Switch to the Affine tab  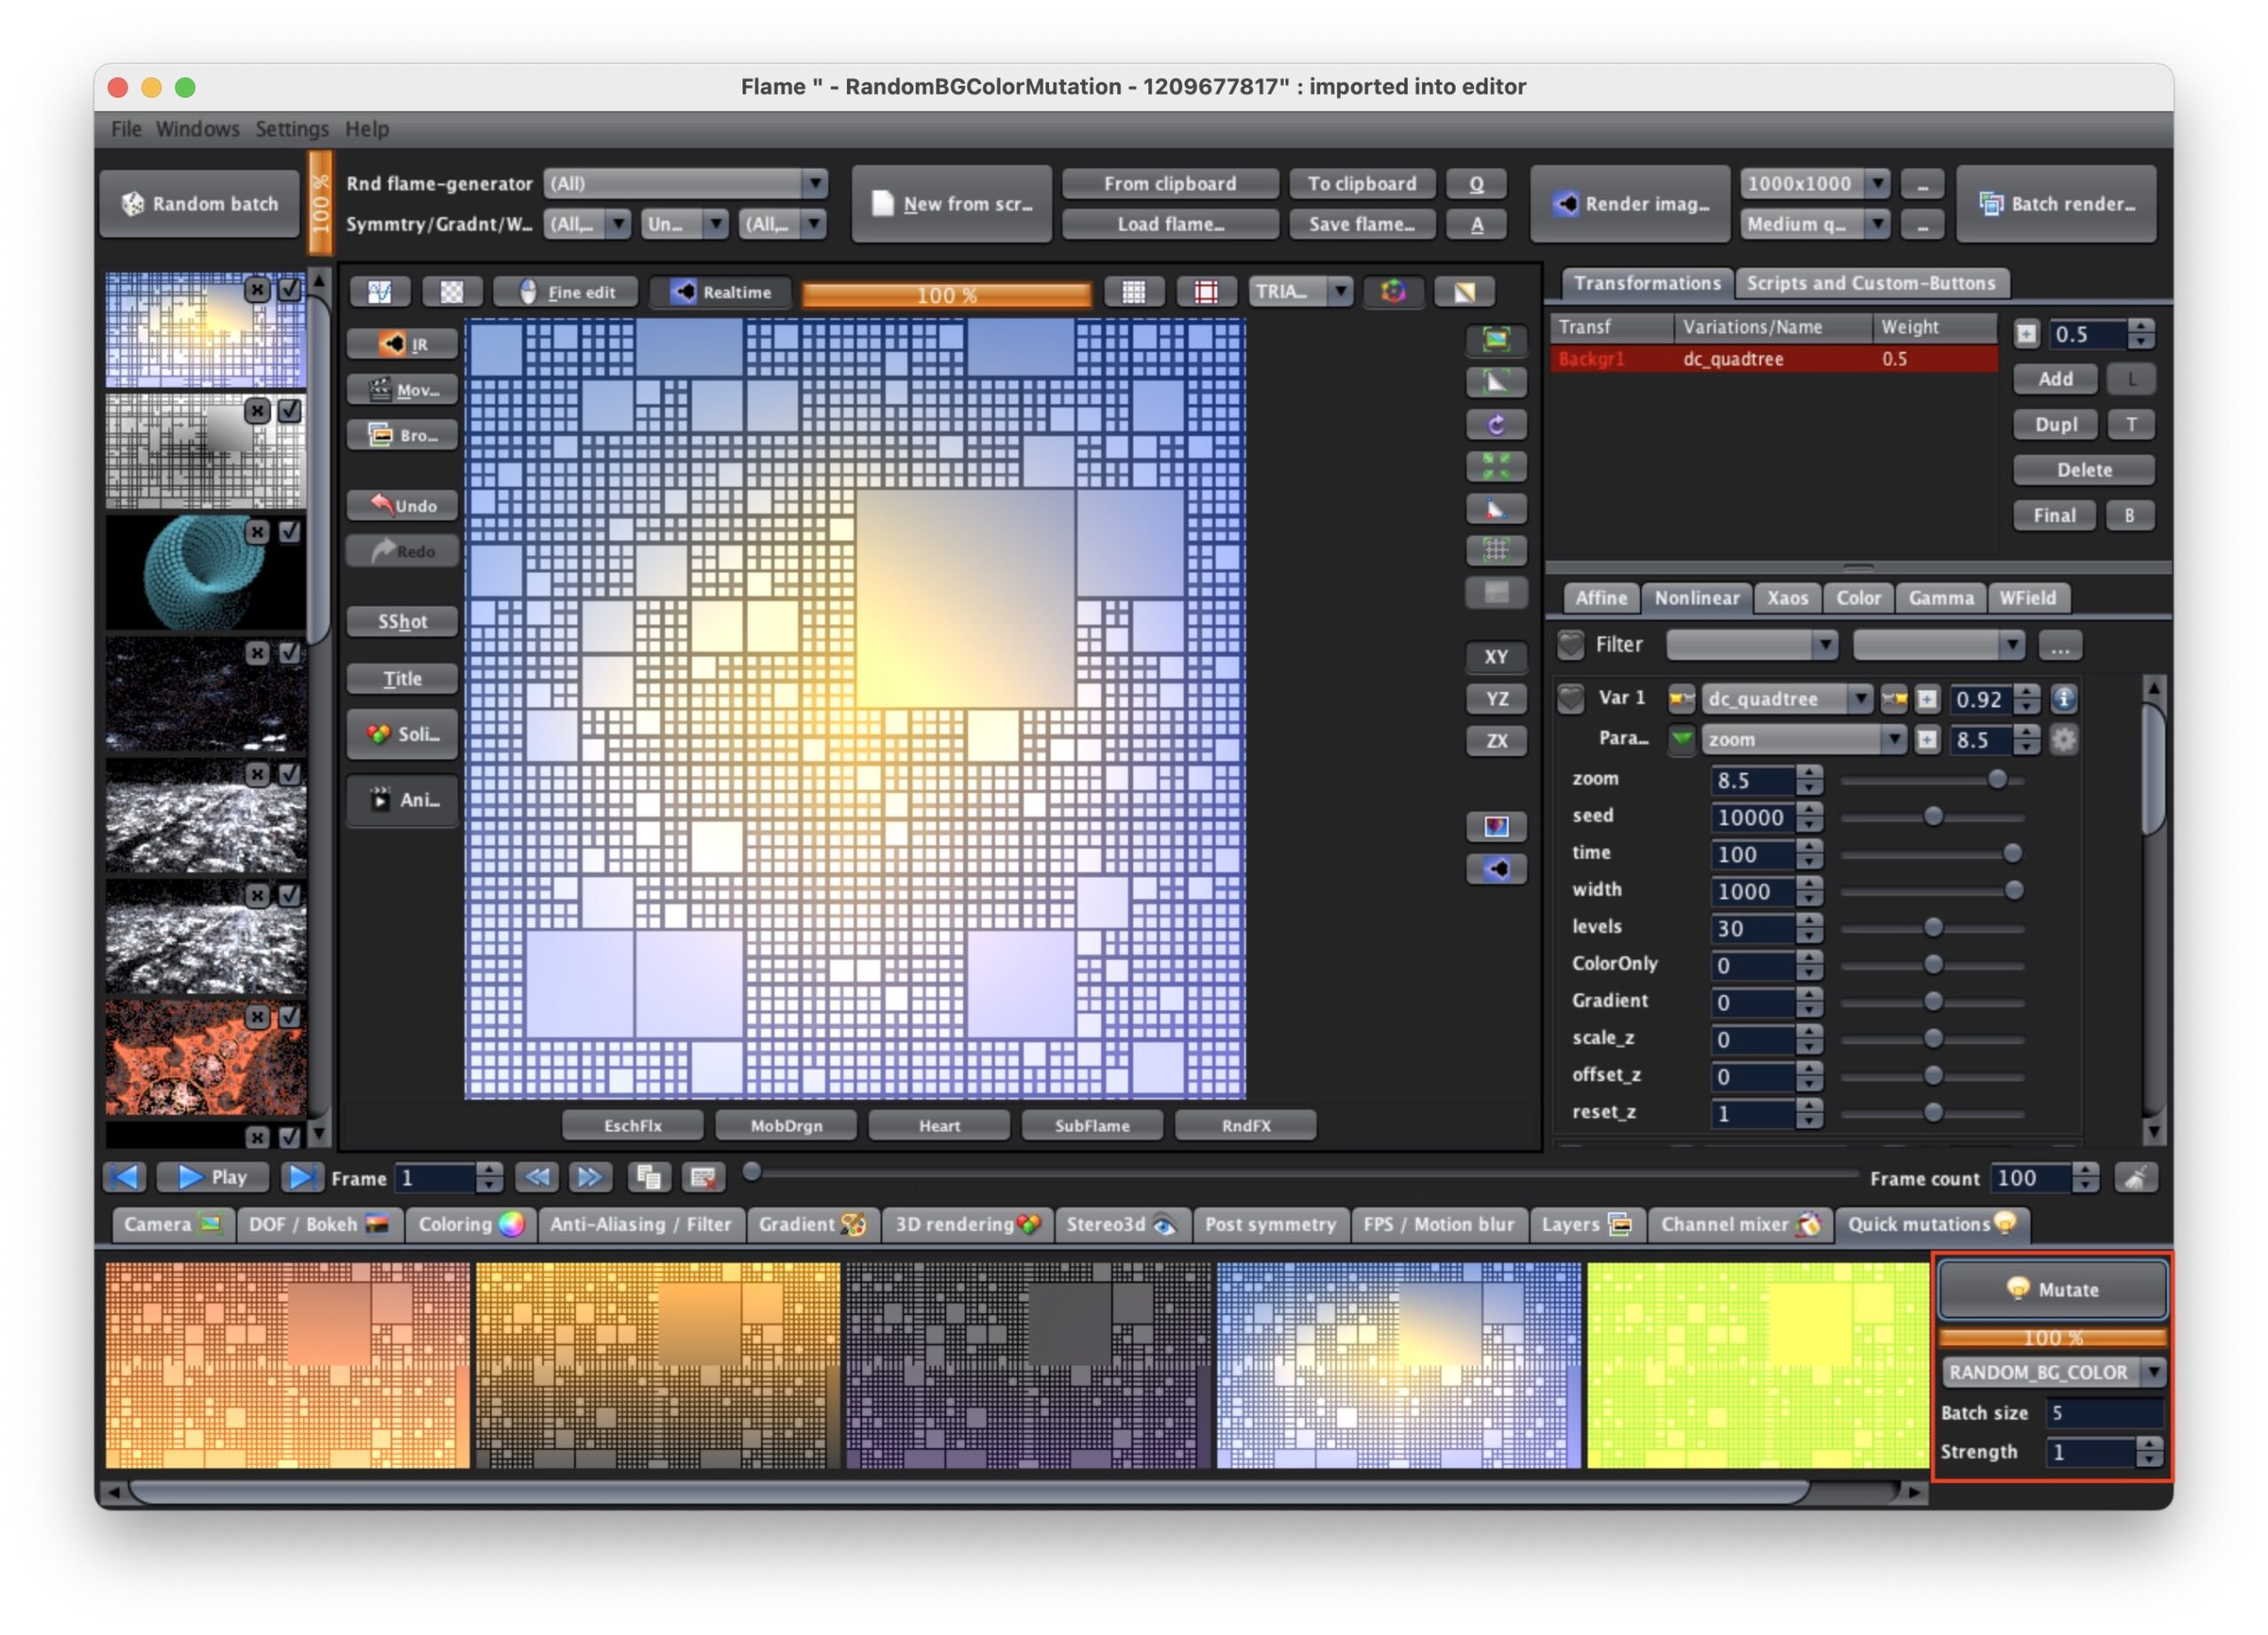pos(1601,598)
